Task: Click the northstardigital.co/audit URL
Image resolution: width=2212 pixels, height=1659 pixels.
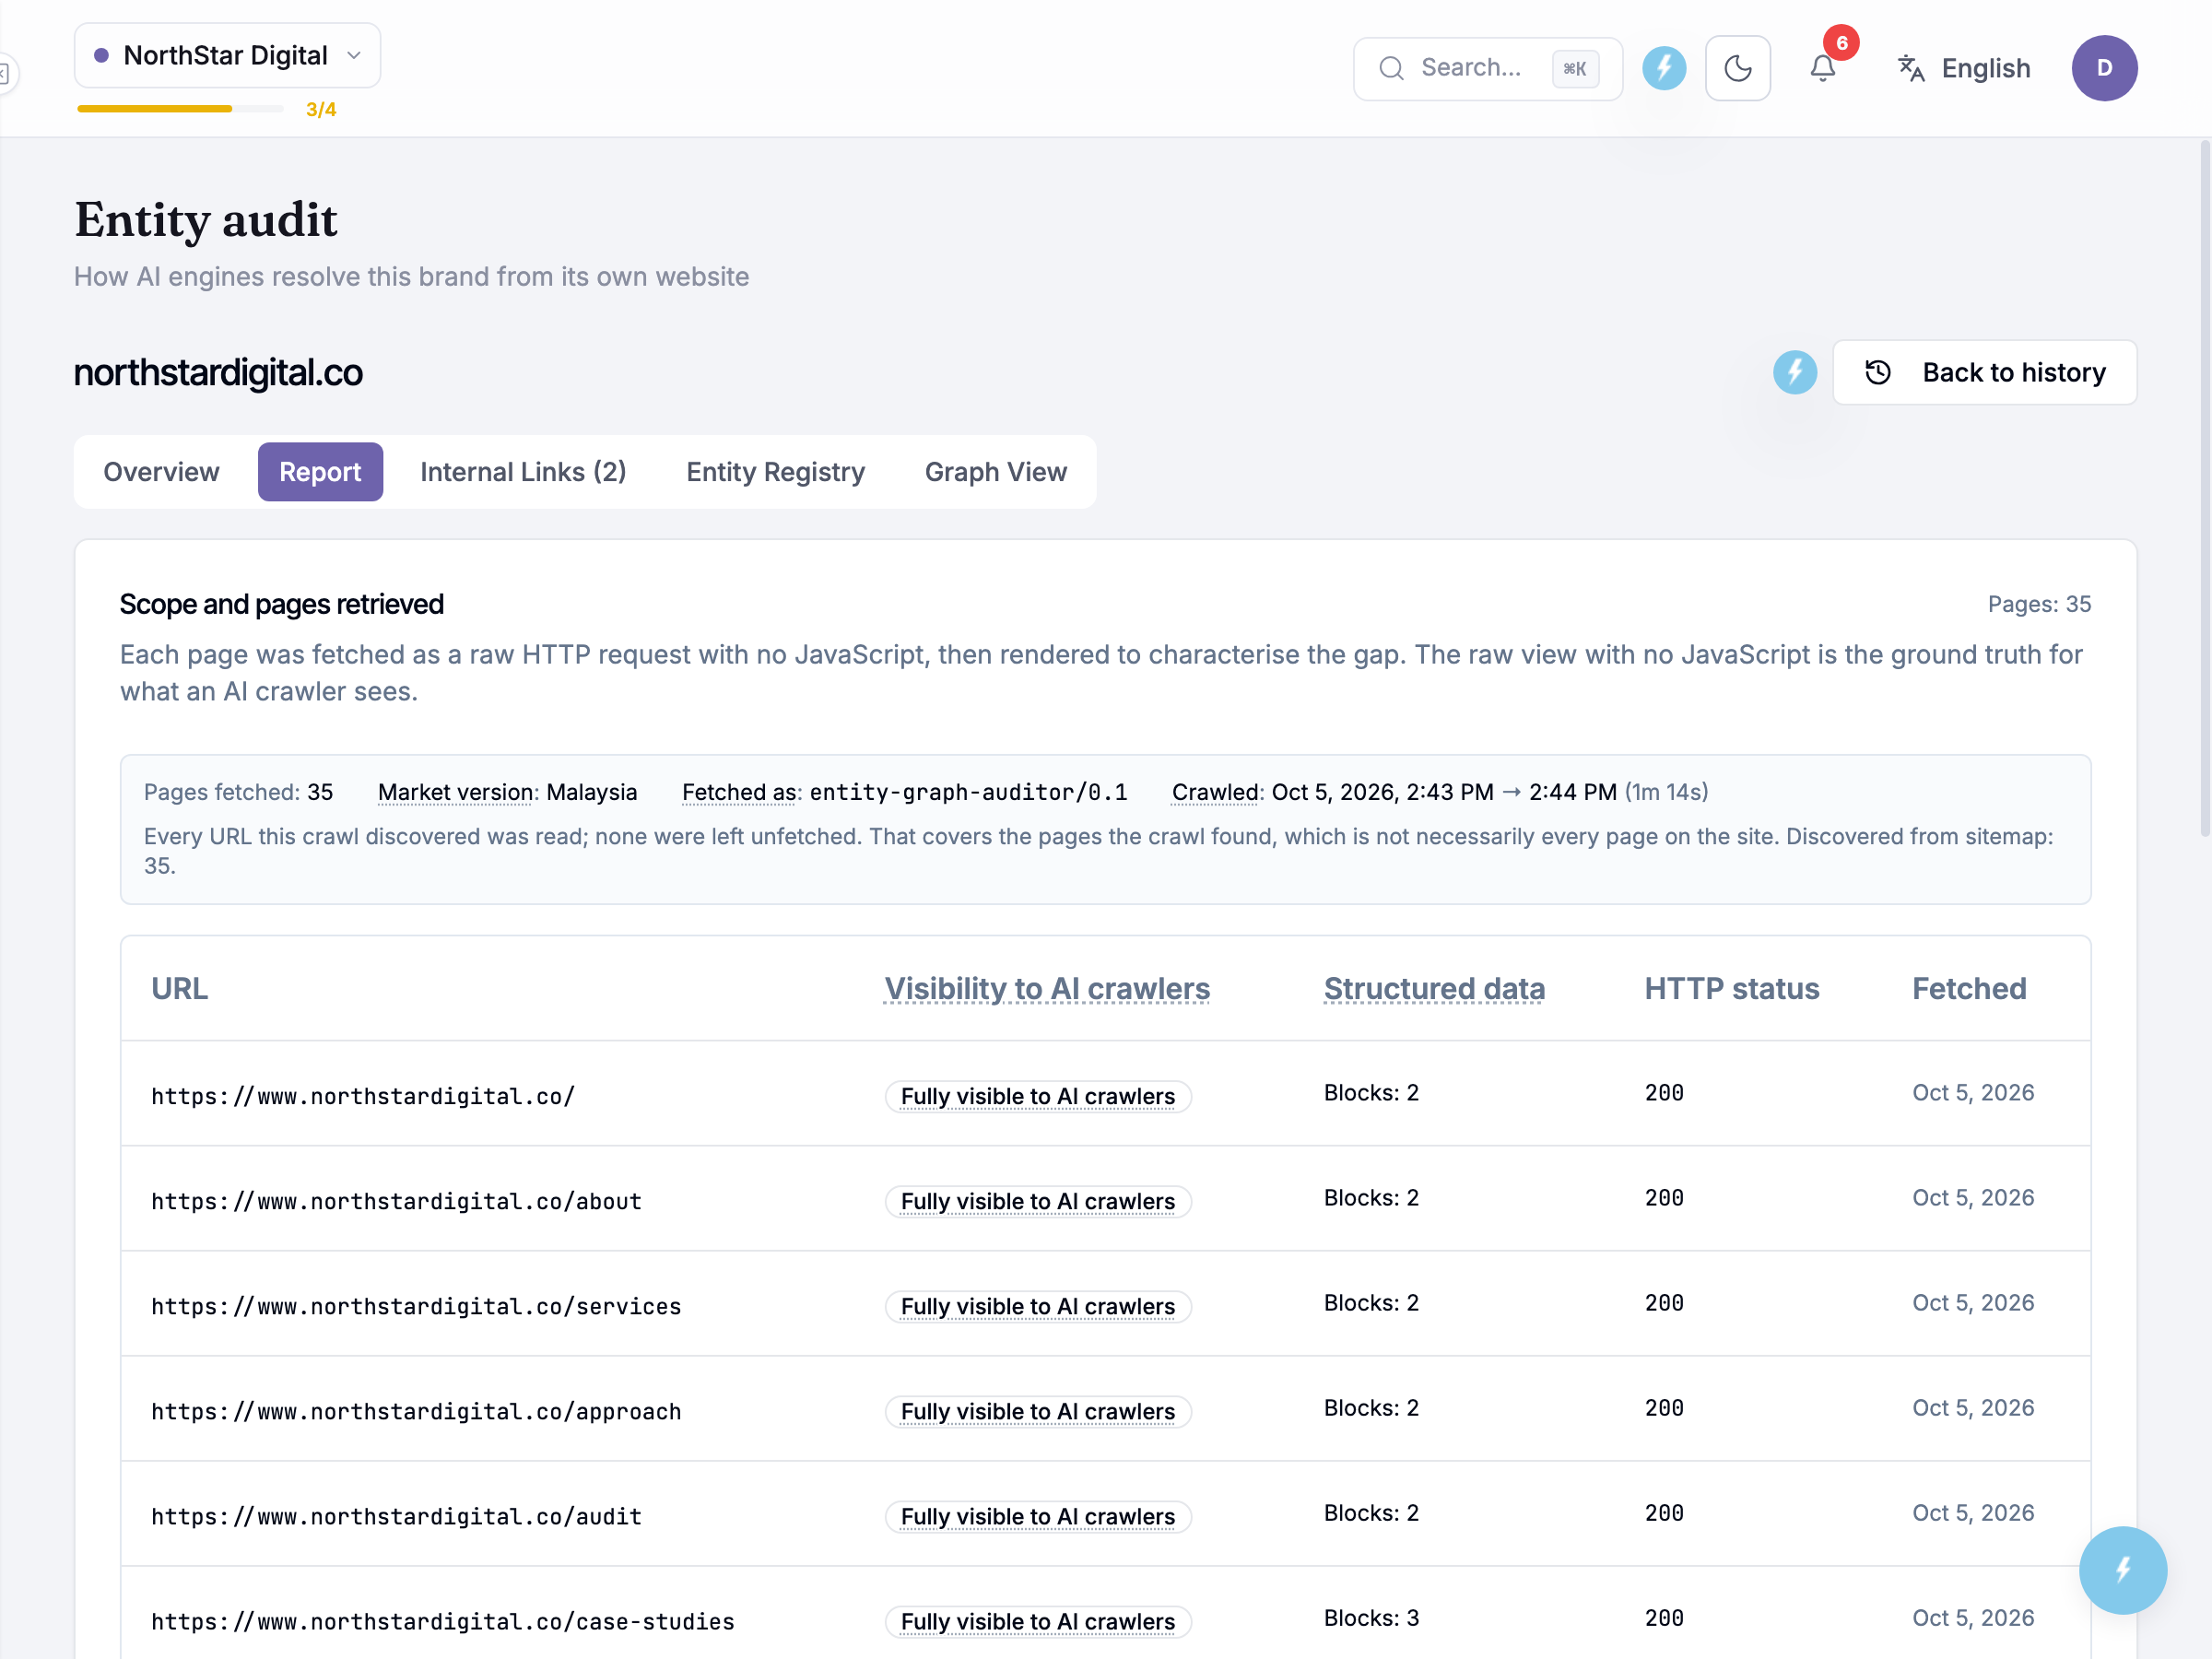Action: pos(396,1516)
